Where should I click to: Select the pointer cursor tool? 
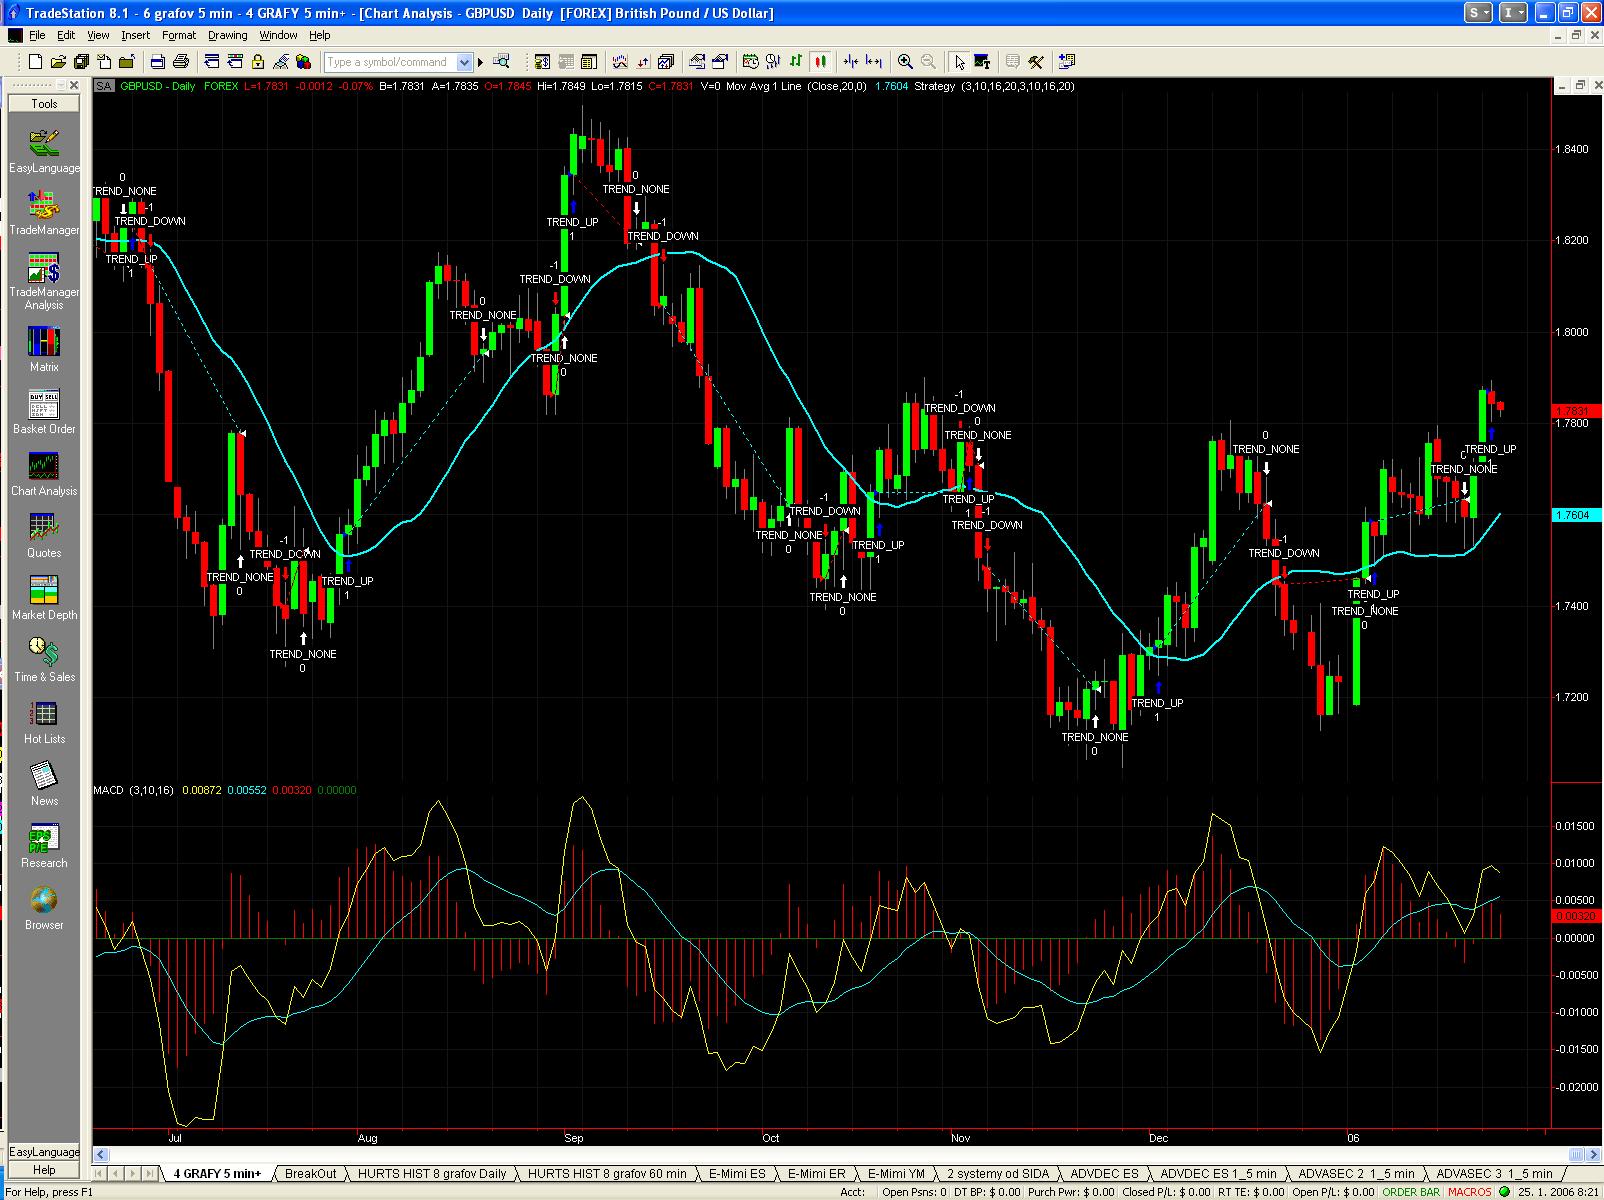coord(959,62)
